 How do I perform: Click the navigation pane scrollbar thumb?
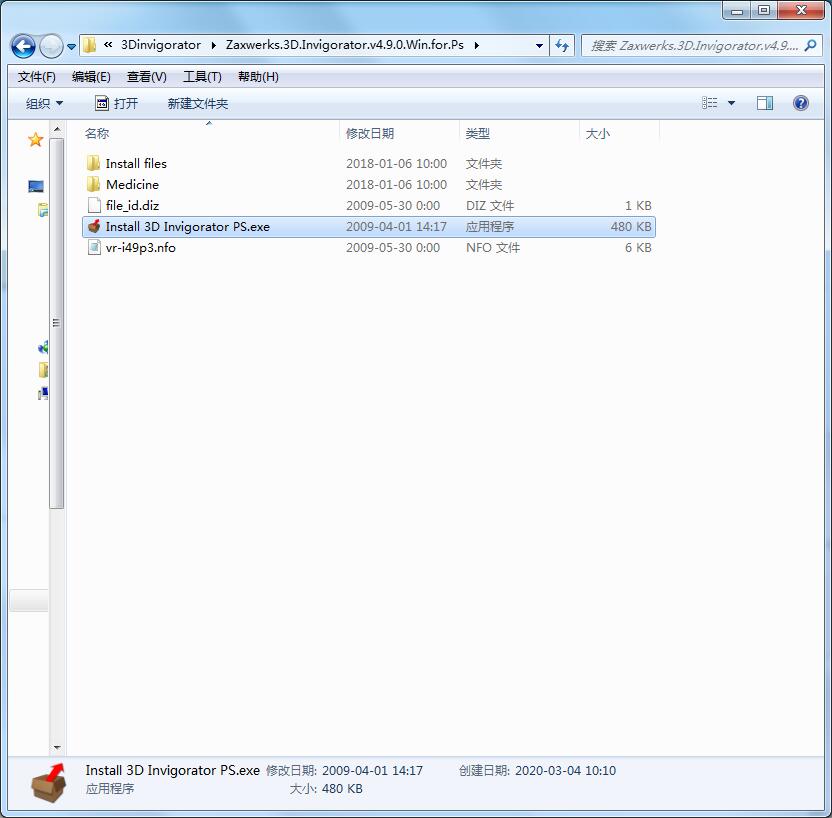tap(57, 324)
